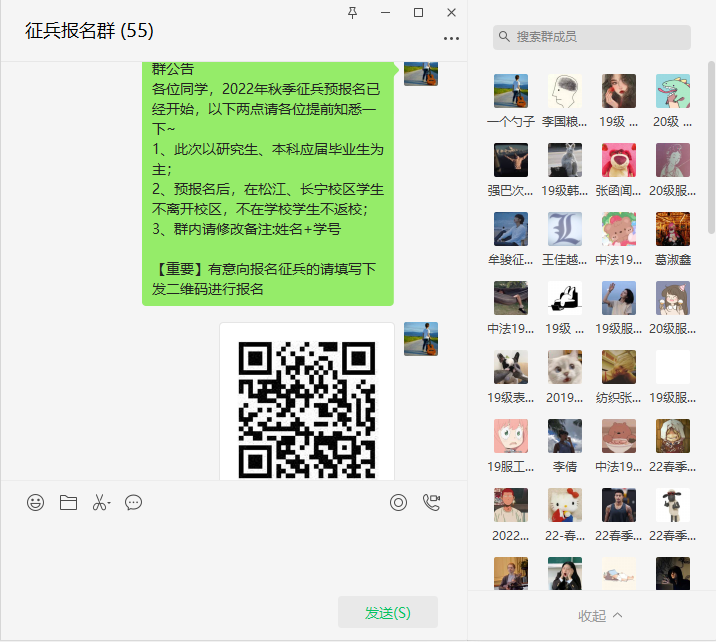Screen dimensions: 716x642
Task: Click the scissors screenshot tool
Action: click(100, 503)
